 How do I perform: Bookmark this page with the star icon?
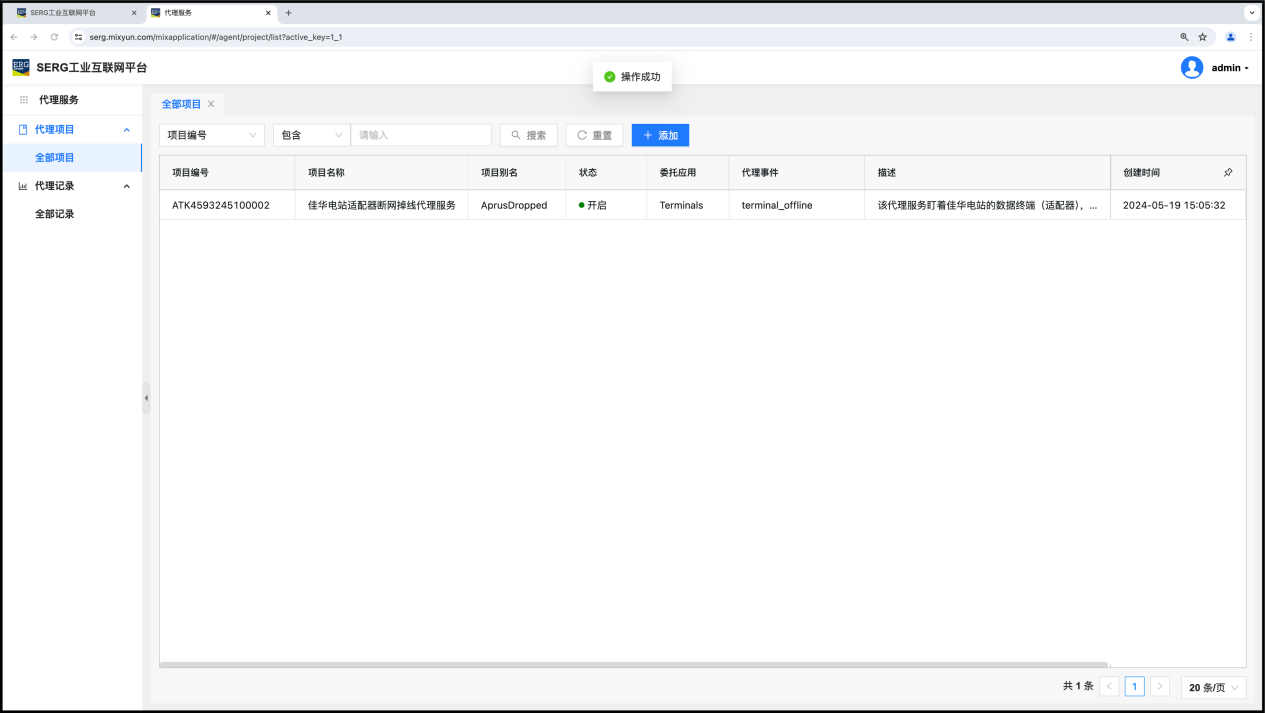[1203, 37]
